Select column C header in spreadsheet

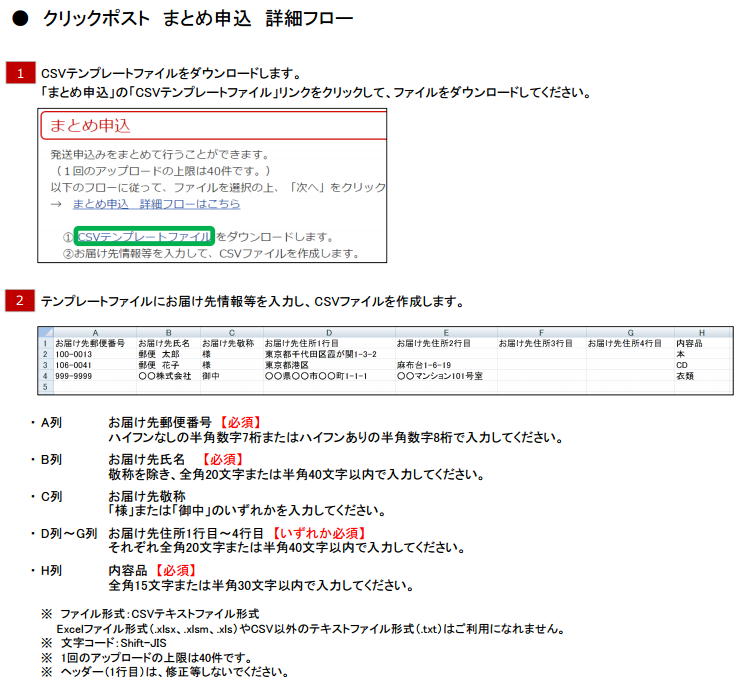point(232,333)
